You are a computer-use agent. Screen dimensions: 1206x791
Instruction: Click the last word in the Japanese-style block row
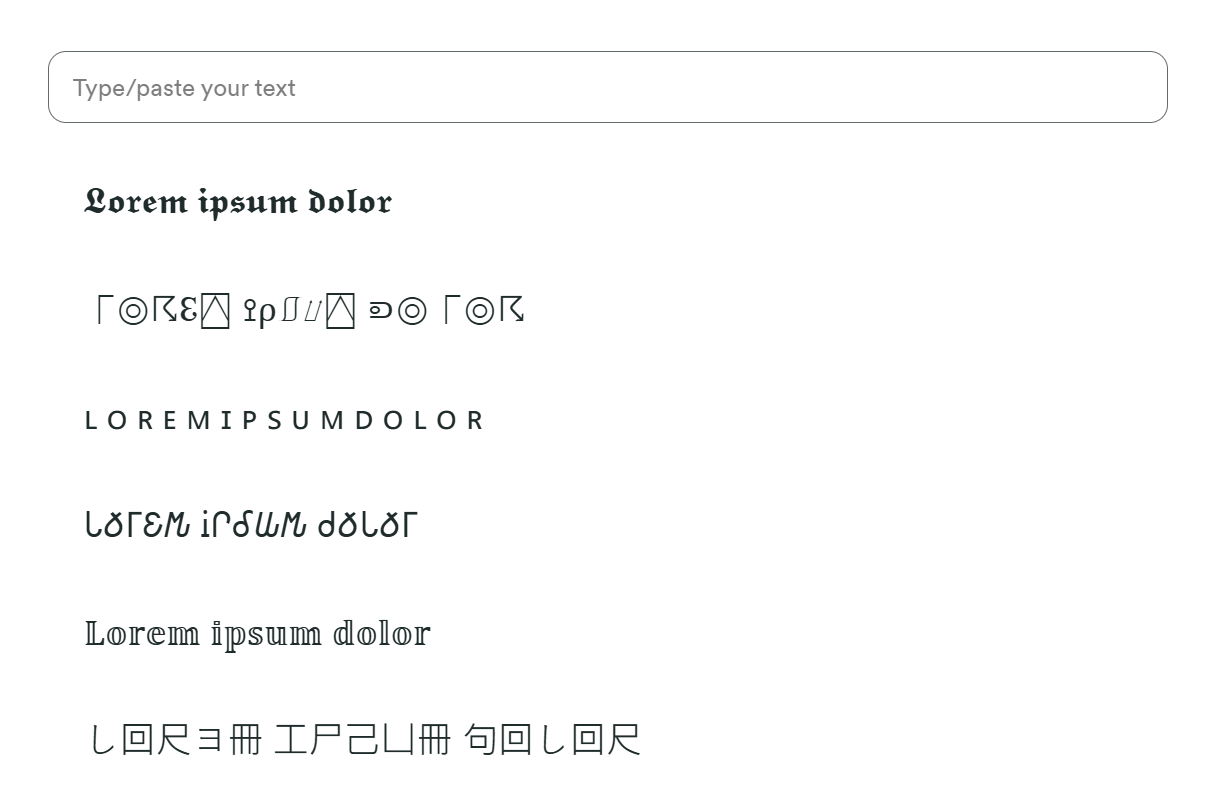(x=552, y=741)
